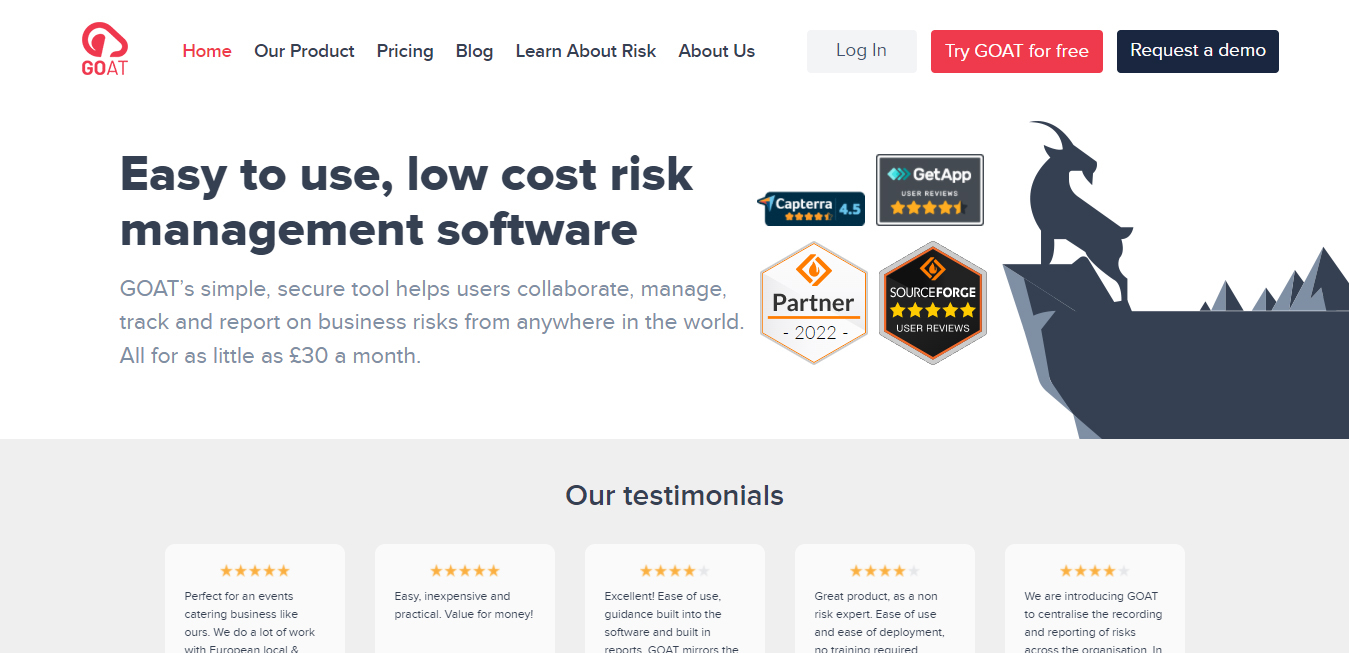Click stars on "Easy, inexpensive and practical" review

click(x=465, y=571)
